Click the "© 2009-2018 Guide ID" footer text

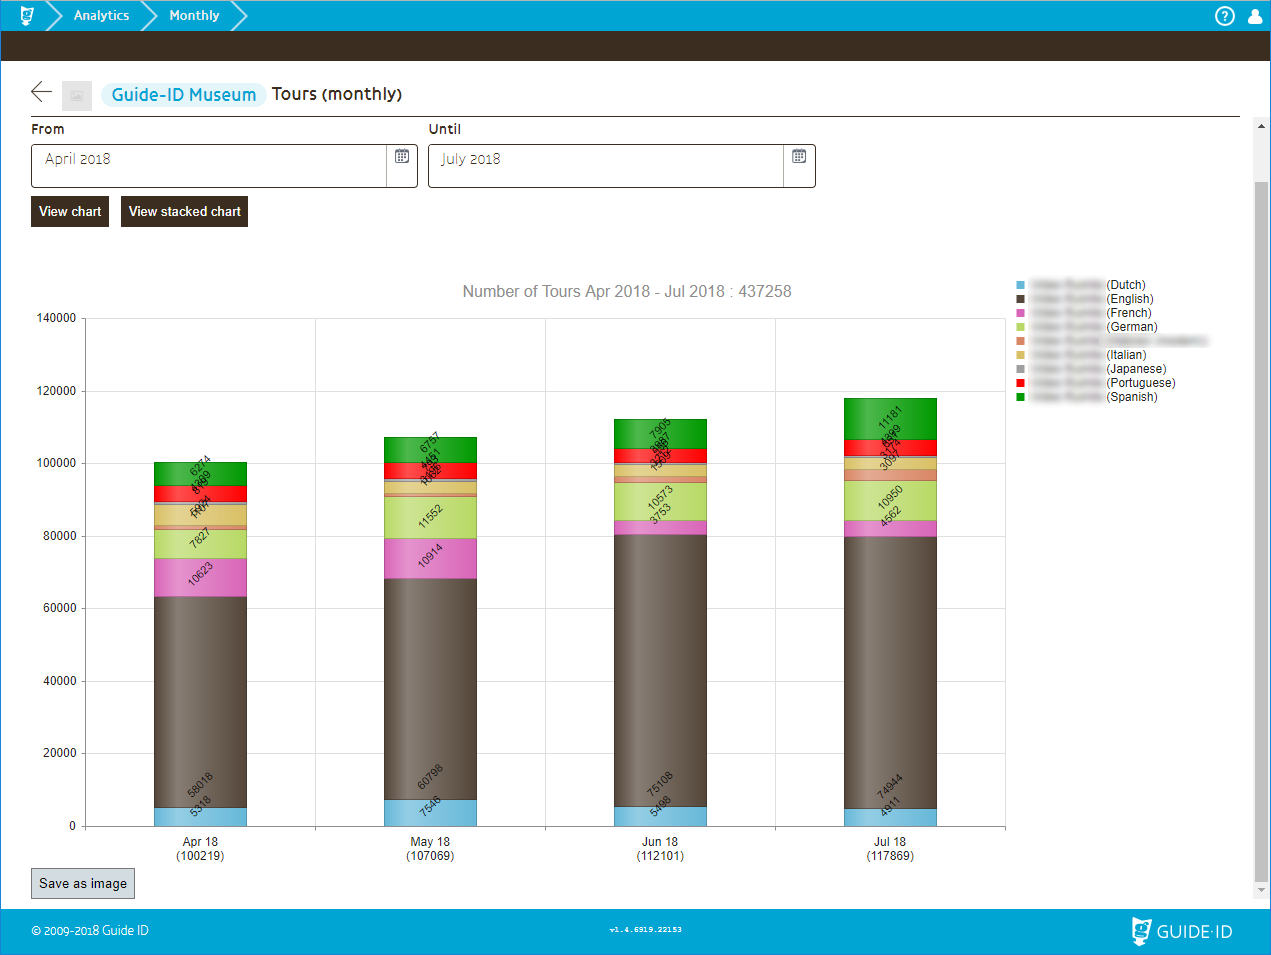90,930
